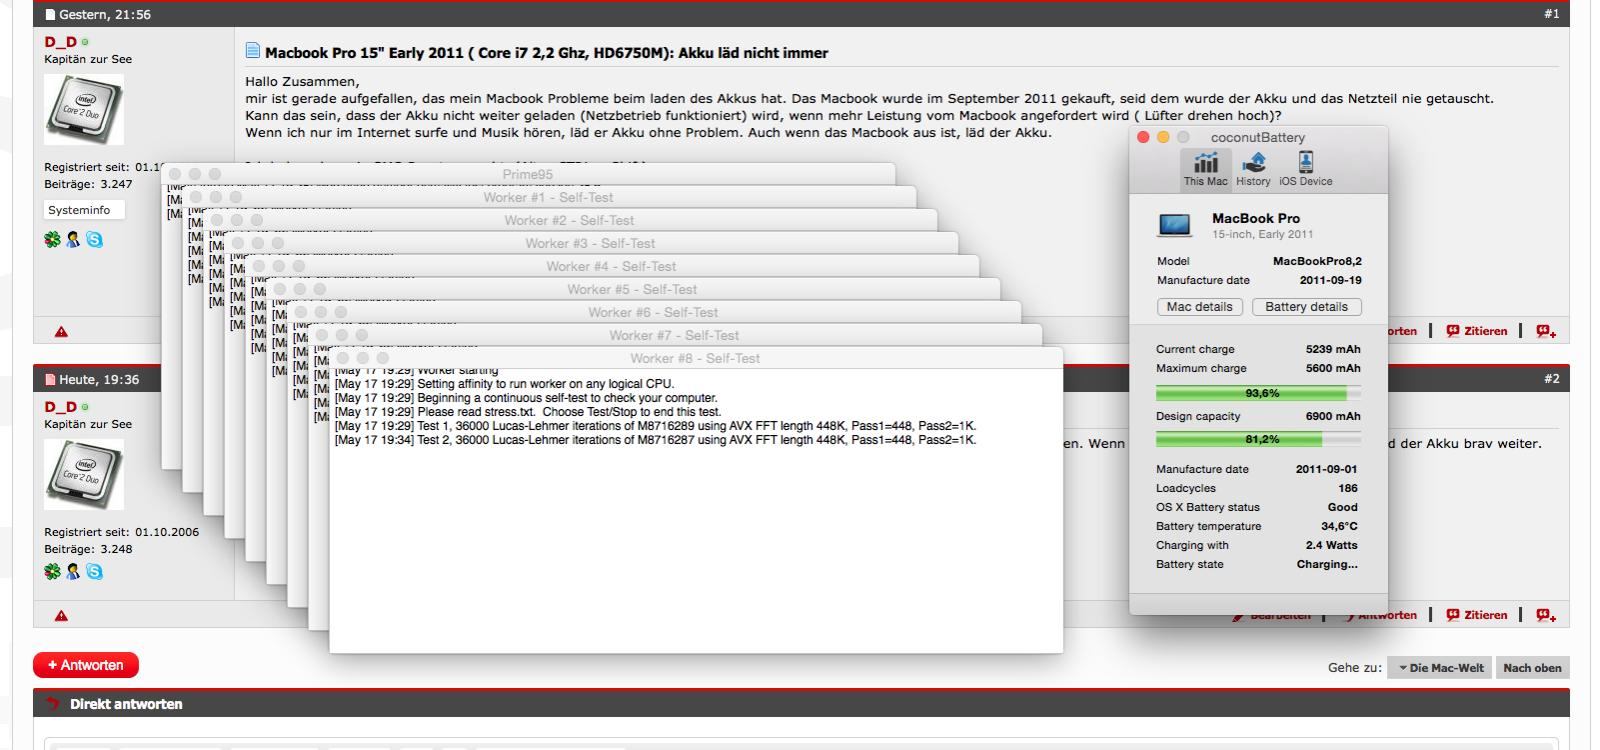
Task: Select the Worker #2 - Self-Test window title
Action: pos(569,220)
